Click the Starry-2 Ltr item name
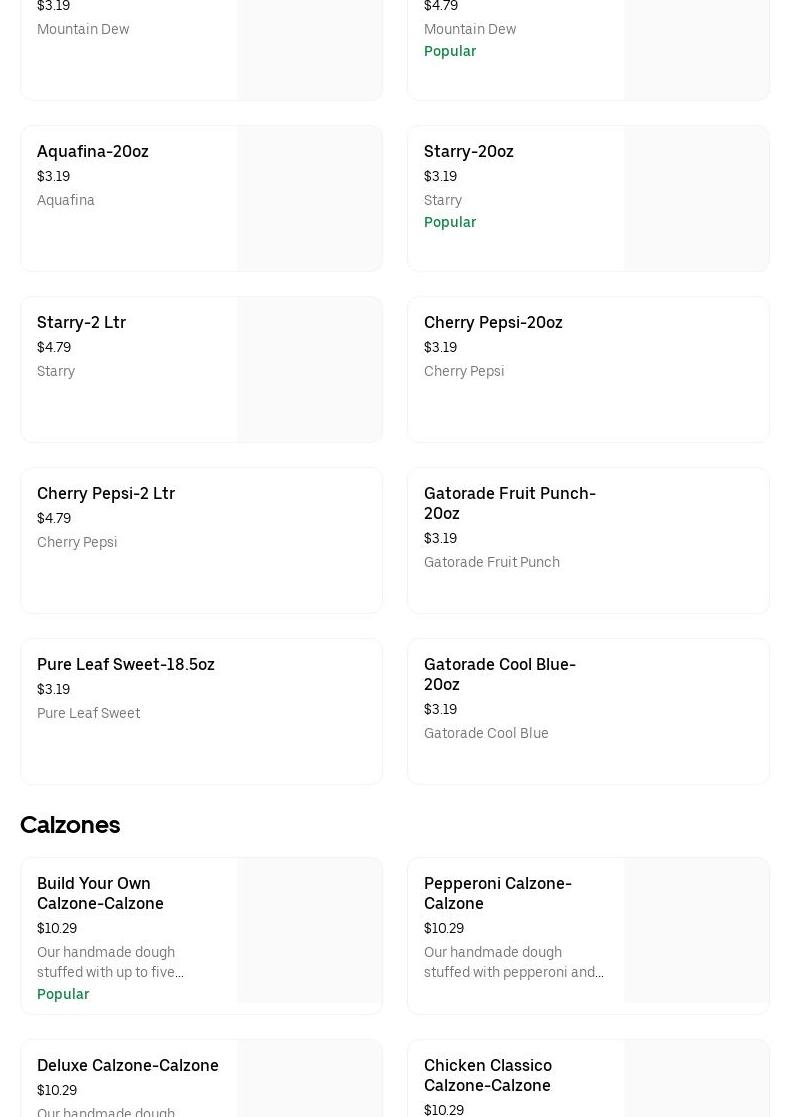The height and width of the screenshot is (1117, 804). [x=81, y=323]
